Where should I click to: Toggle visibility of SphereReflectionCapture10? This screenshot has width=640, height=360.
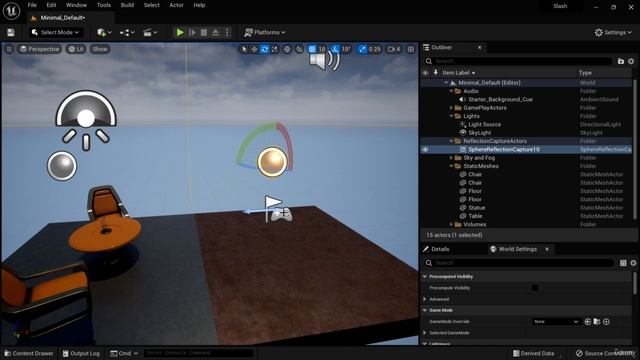[425, 149]
